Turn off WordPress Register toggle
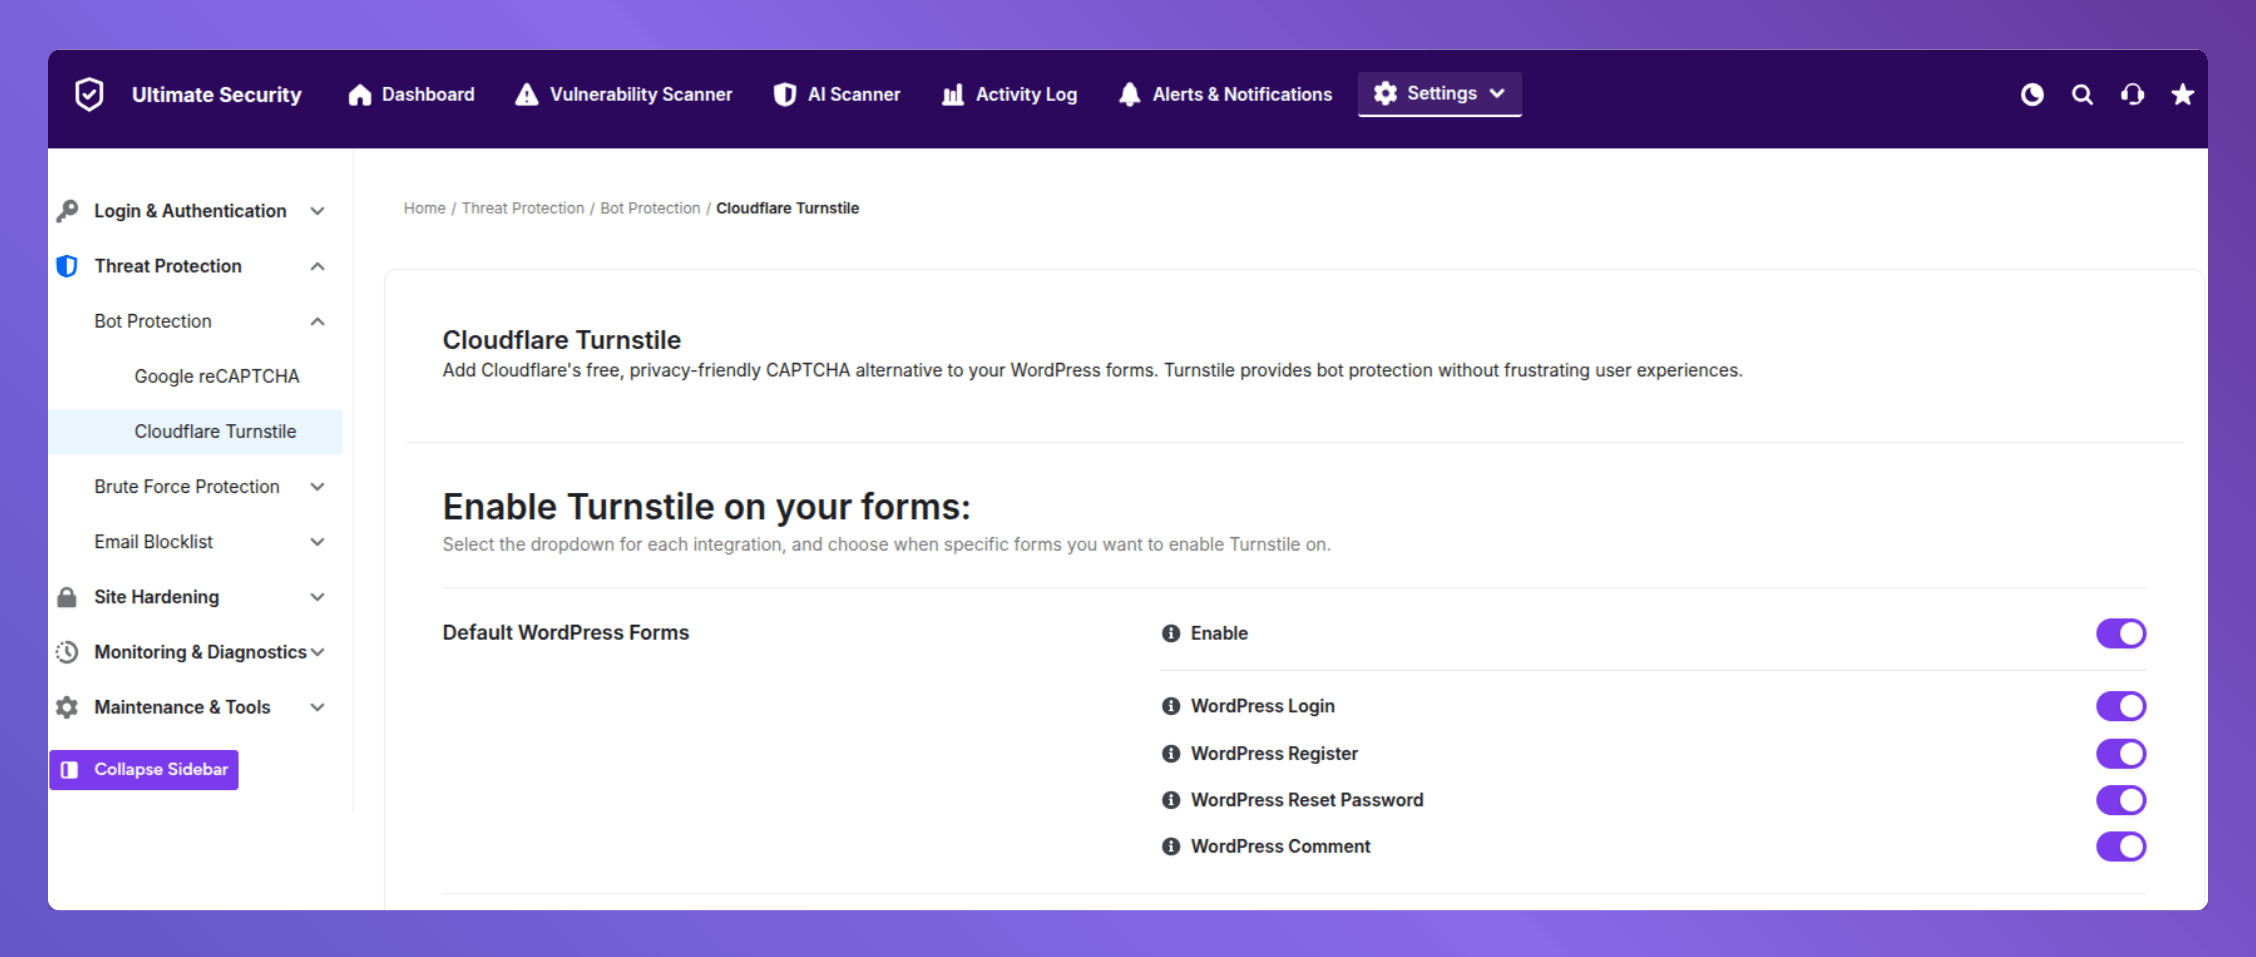Image resolution: width=2256 pixels, height=957 pixels. pos(2121,753)
